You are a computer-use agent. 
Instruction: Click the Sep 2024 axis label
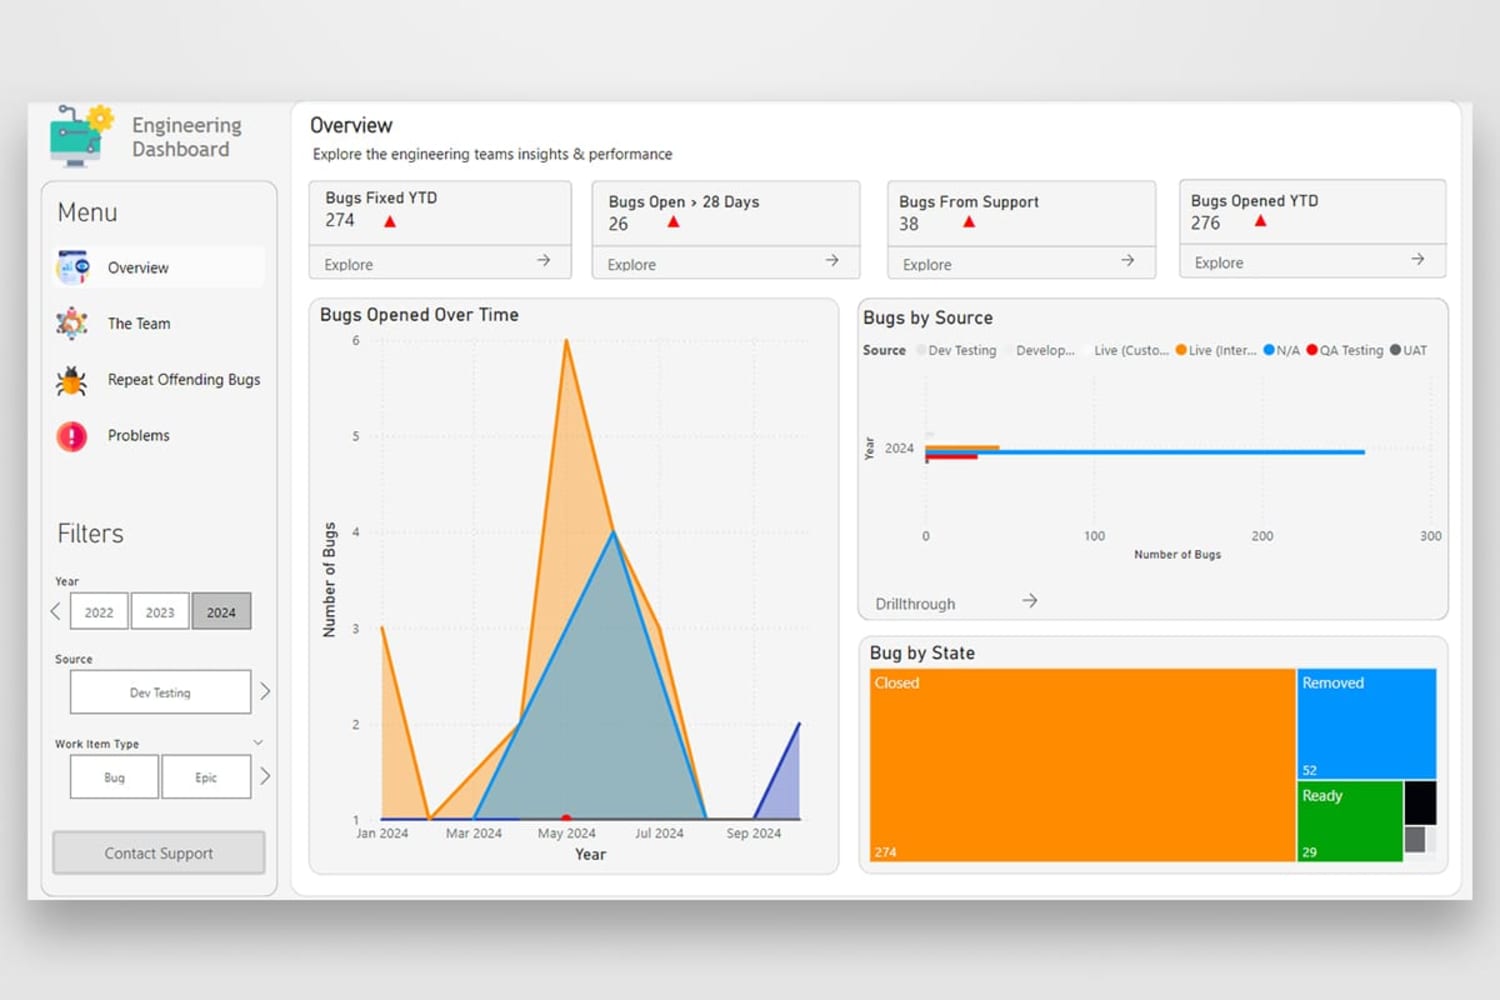coord(754,833)
